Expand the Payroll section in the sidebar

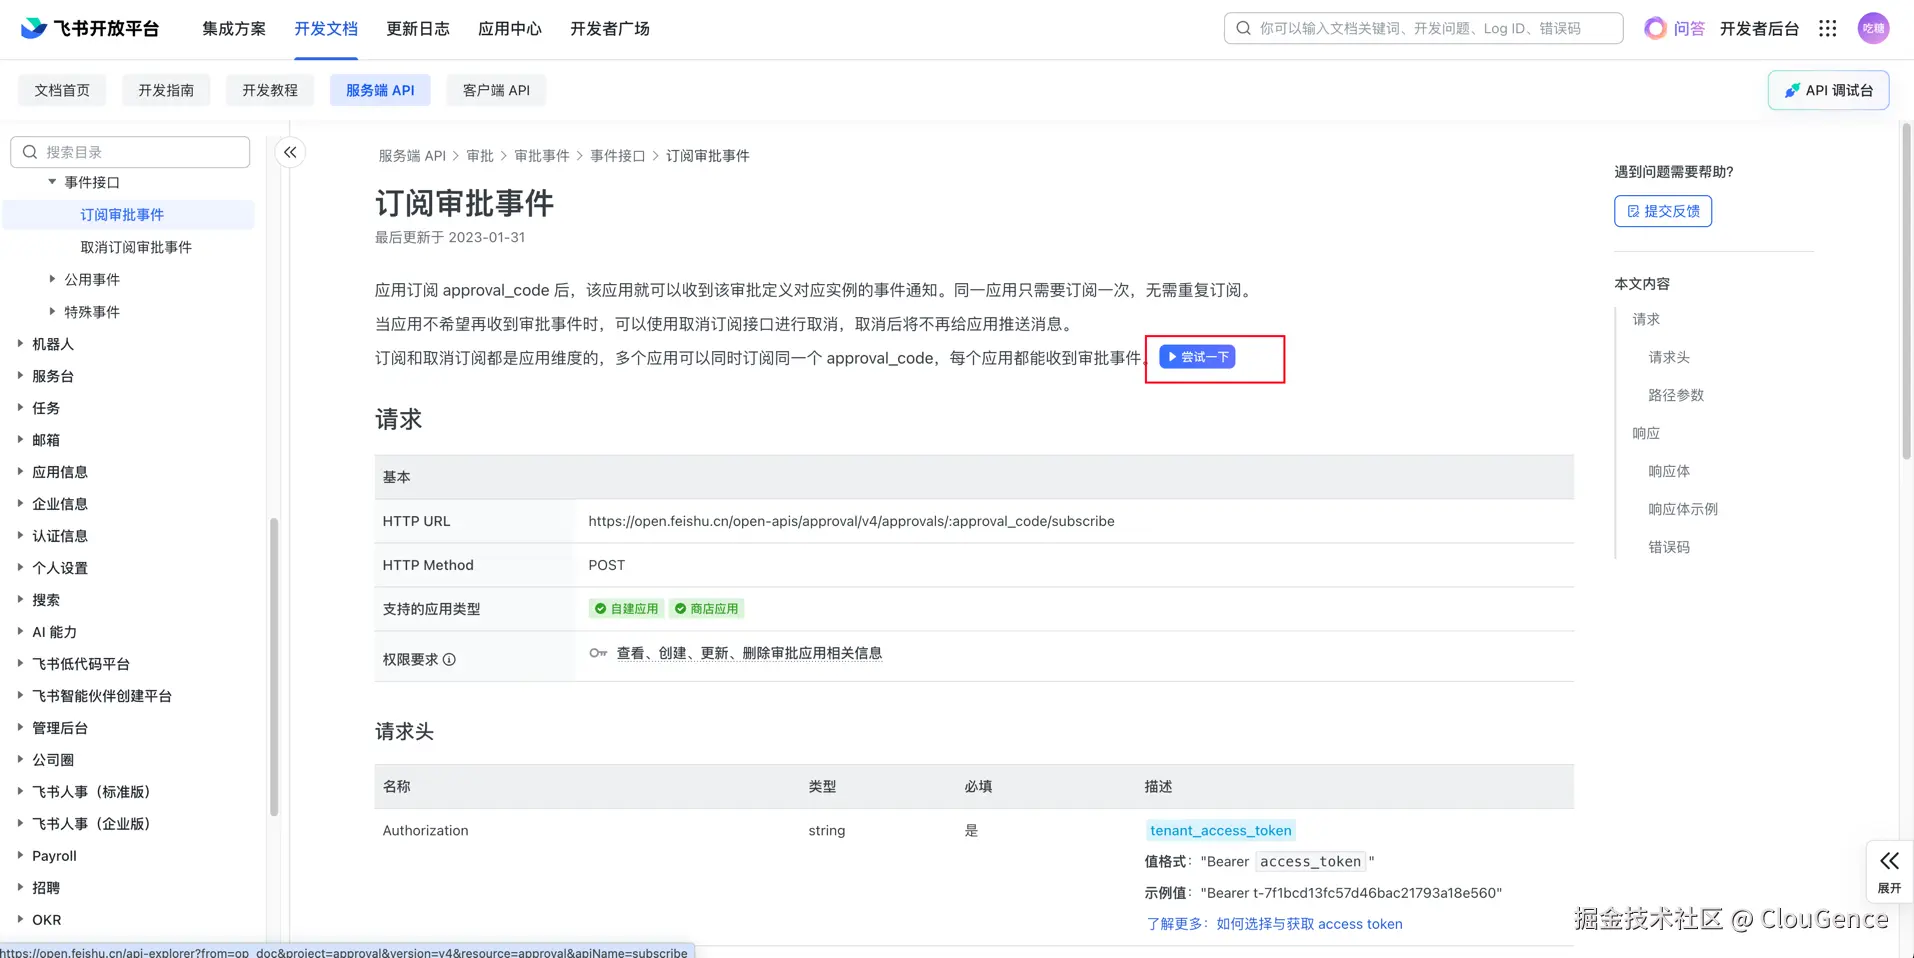point(20,855)
